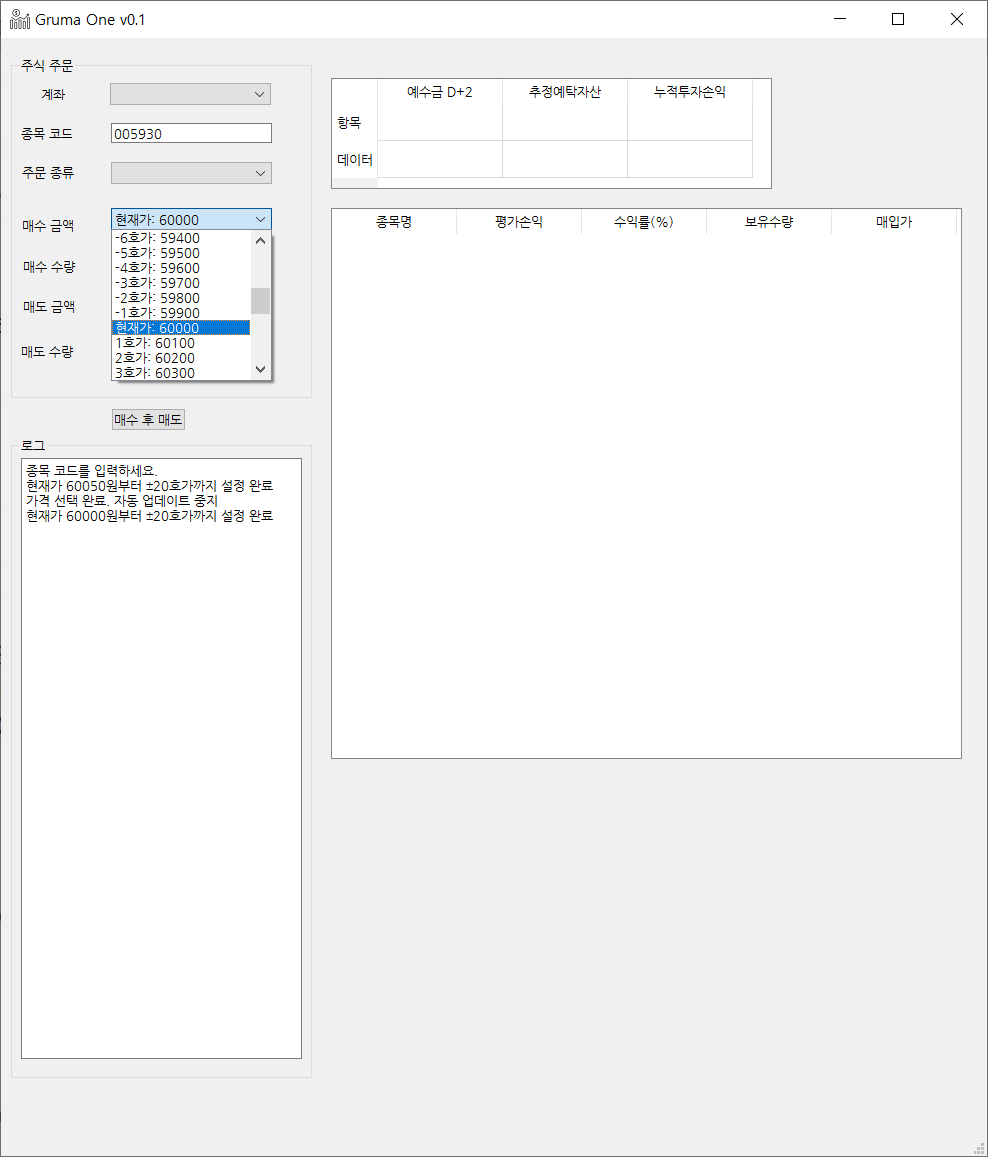Click the 보유수량 column header

pyautogui.click(x=769, y=221)
